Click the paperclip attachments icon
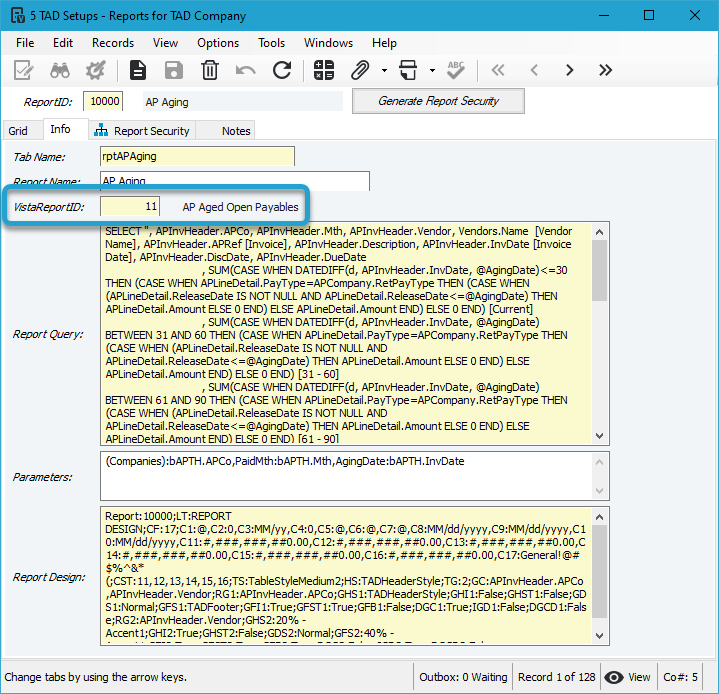The image size is (719, 694). pyautogui.click(x=360, y=70)
